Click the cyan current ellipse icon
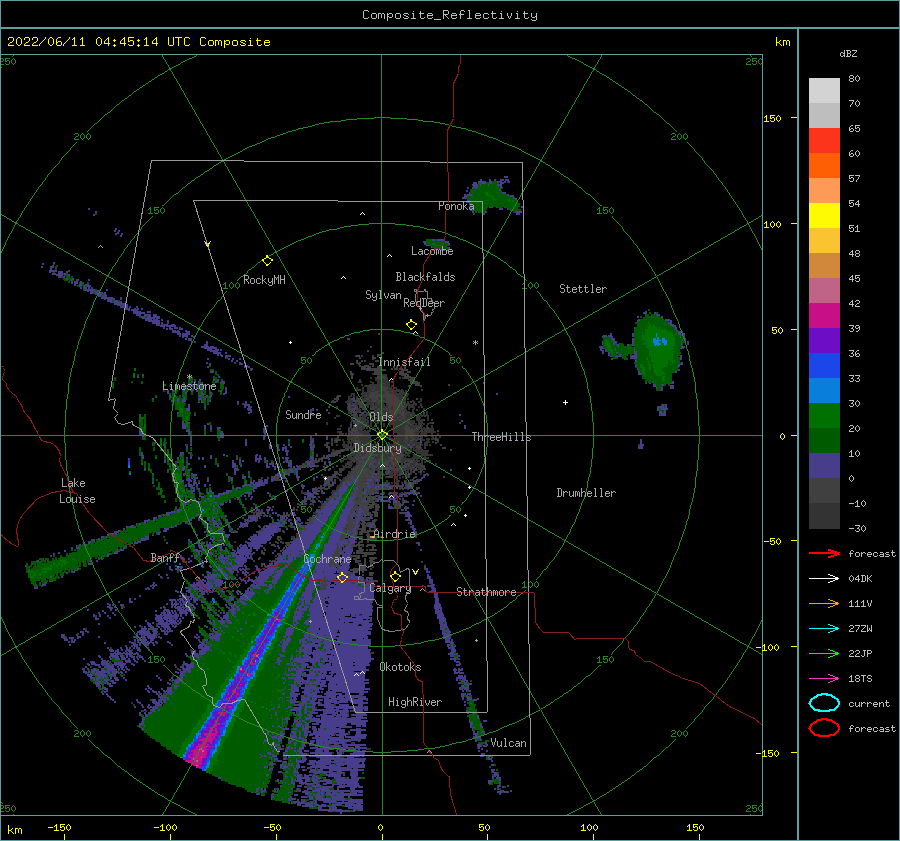Screen dimensions: 900x841 pos(824,703)
